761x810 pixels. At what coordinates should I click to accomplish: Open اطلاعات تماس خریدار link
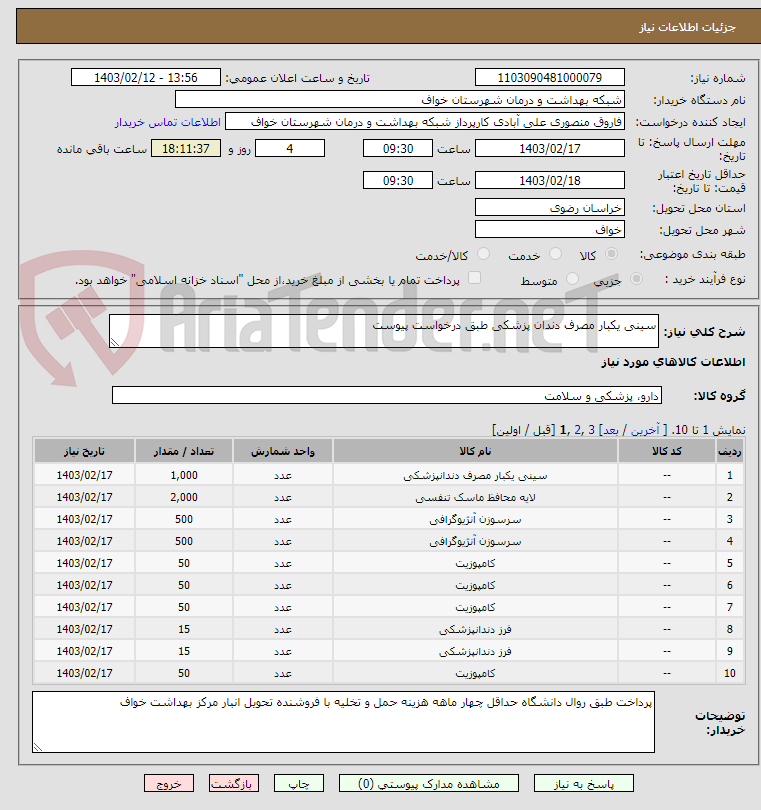click(168, 122)
